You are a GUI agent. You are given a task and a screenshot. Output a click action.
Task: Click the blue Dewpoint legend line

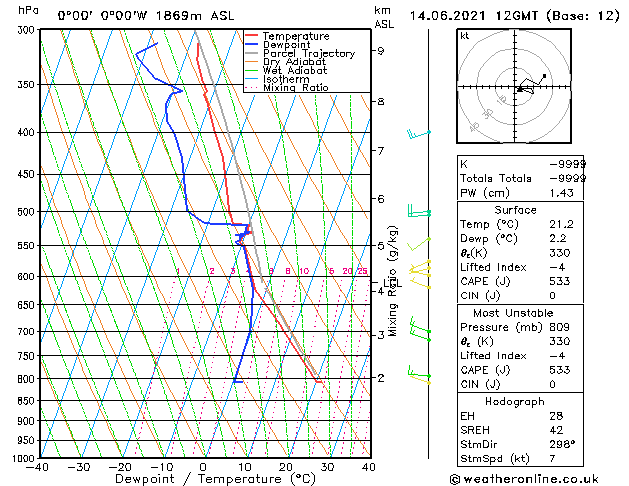[251, 45]
